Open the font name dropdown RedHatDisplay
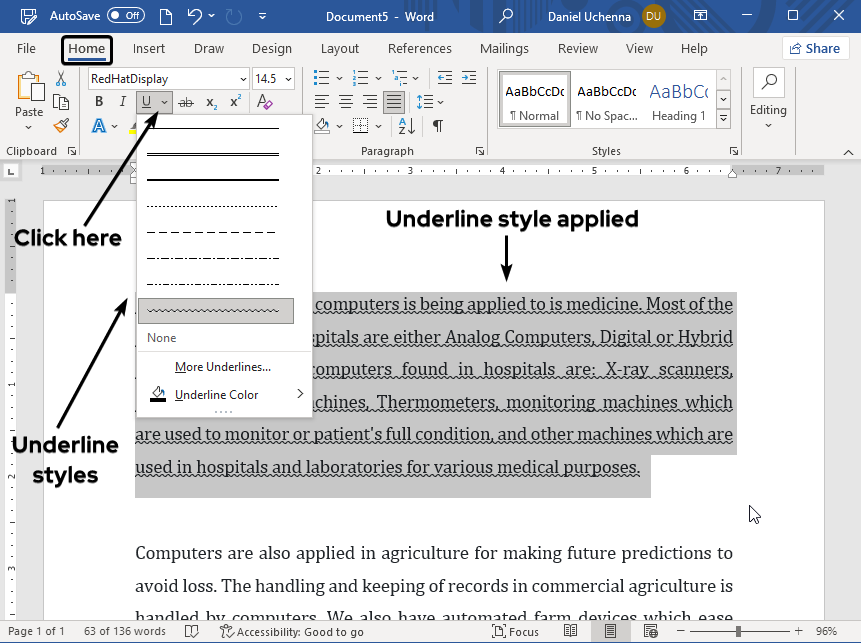 click(243, 79)
